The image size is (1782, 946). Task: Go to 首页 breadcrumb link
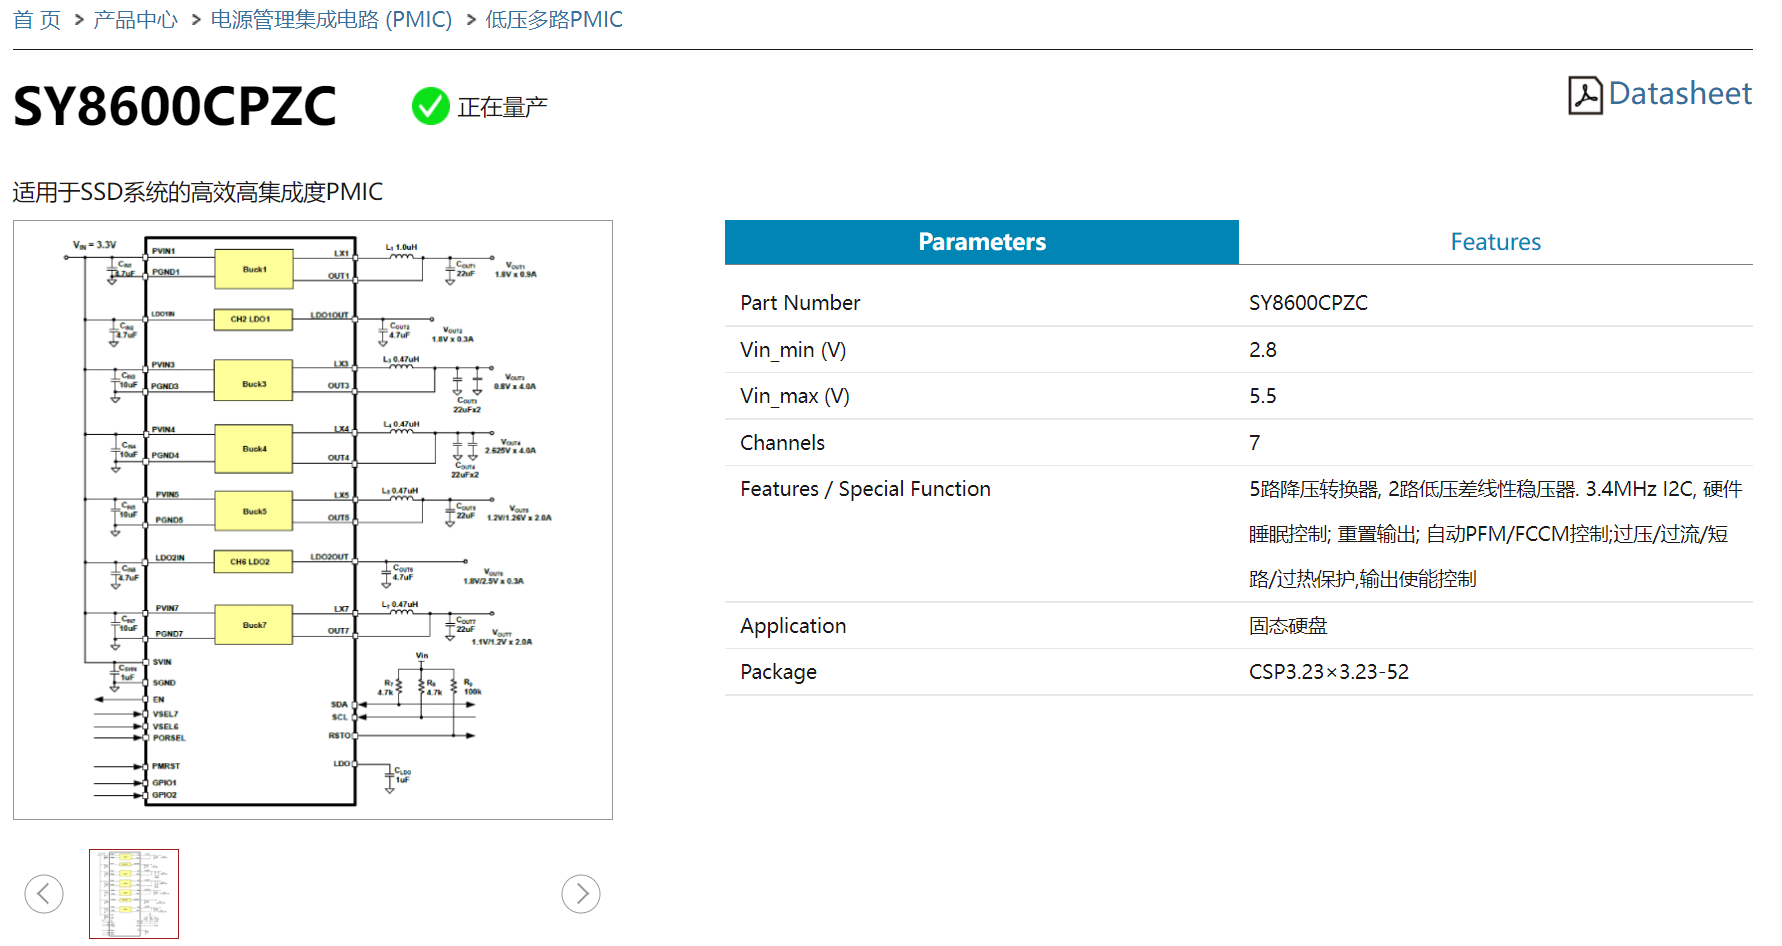(37, 20)
